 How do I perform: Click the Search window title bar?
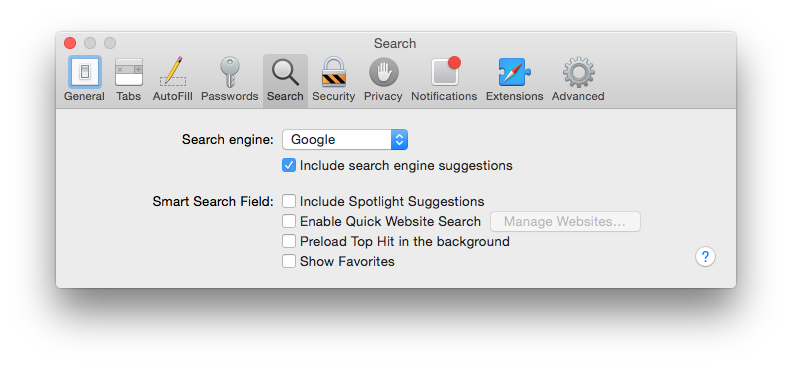pos(395,43)
